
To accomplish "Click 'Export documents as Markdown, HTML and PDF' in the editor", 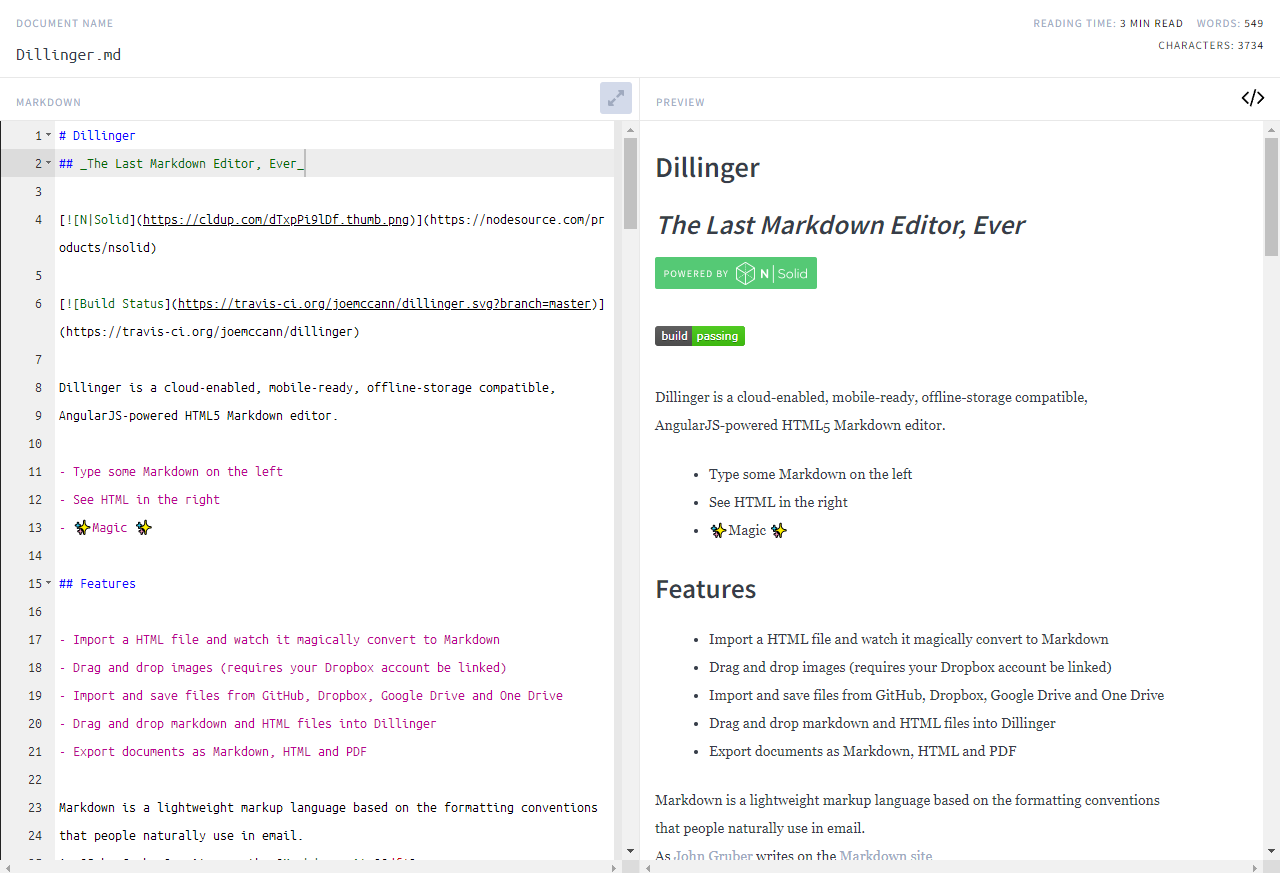I will pos(213,751).
